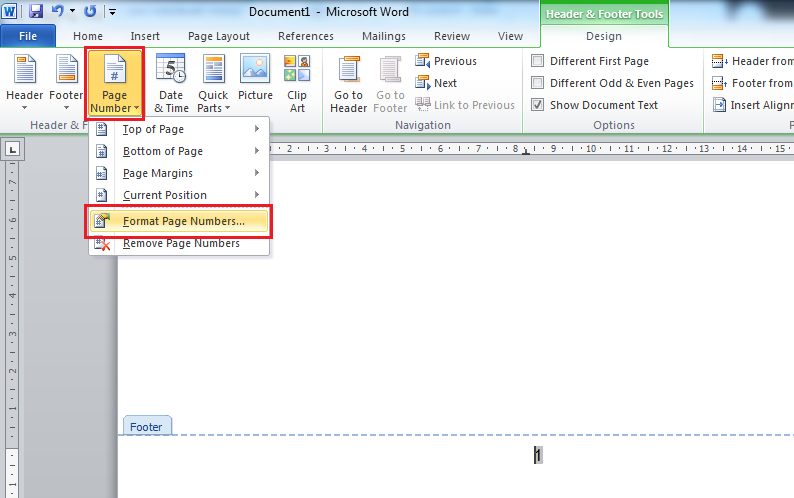Jump to Previous section header

pos(446,61)
